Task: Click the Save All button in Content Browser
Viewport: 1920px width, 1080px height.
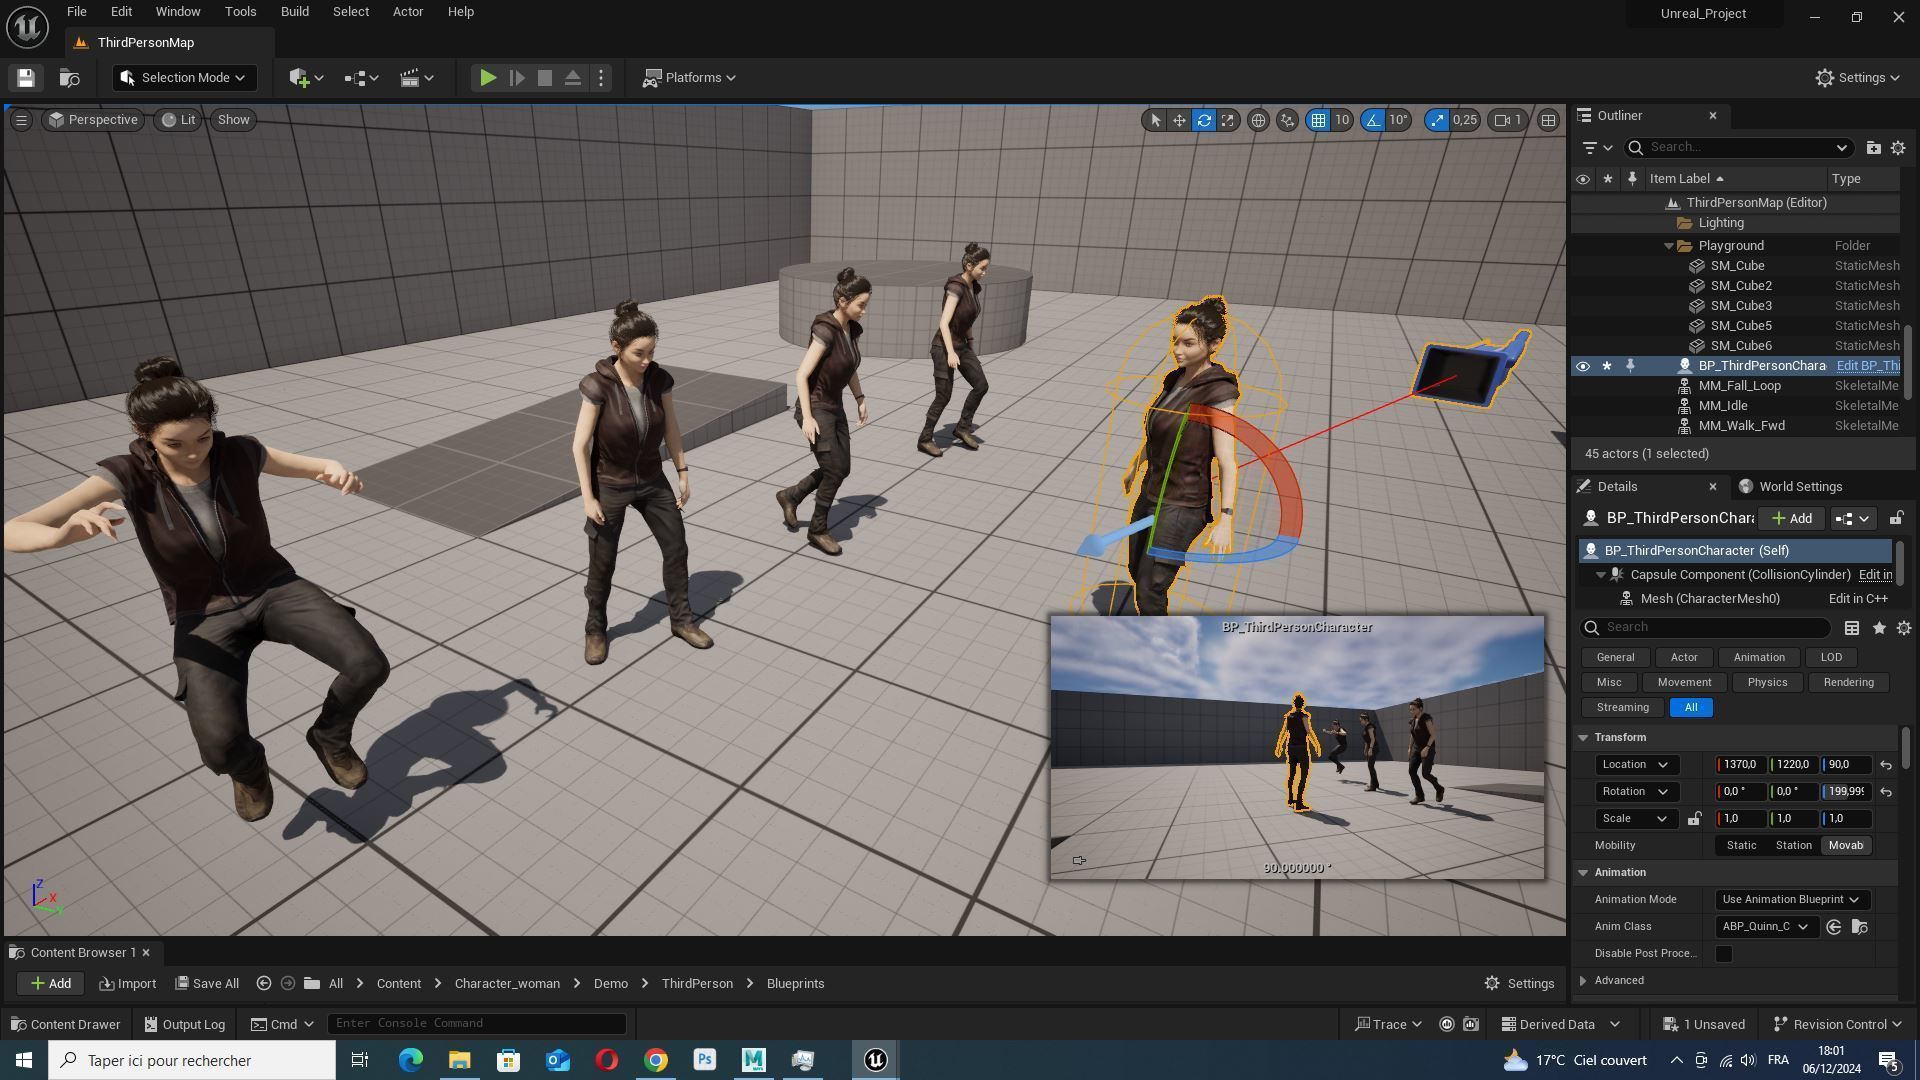Action: point(207,984)
